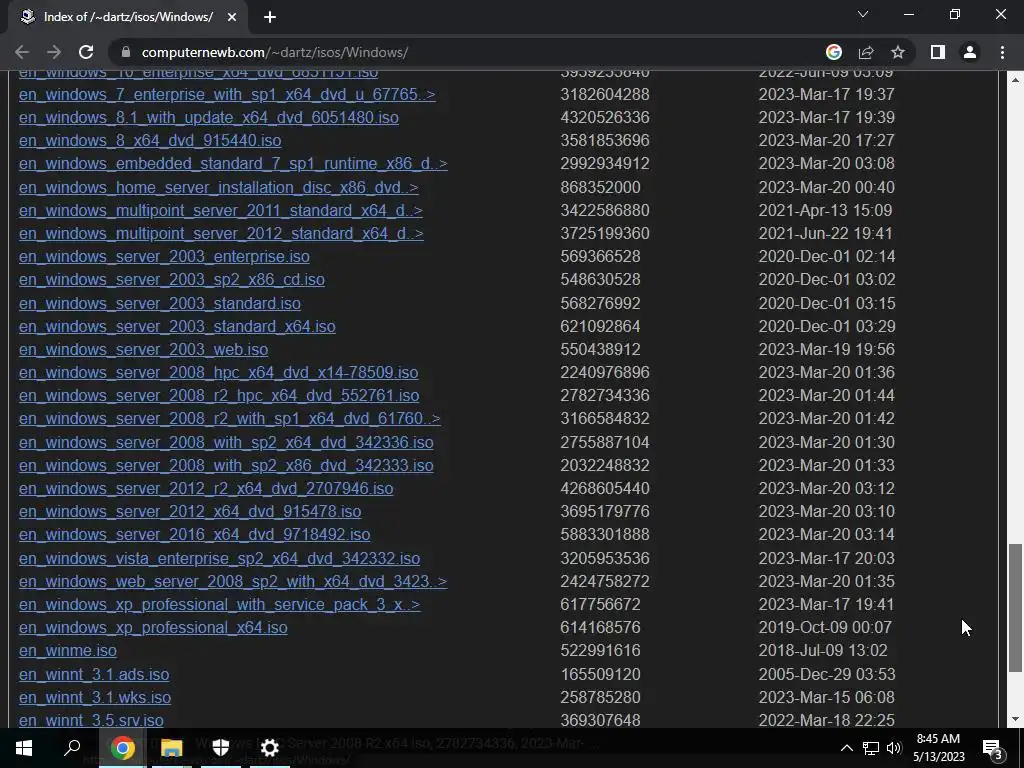Bookmark this page with the star
This screenshot has height=768, width=1024.
point(898,52)
